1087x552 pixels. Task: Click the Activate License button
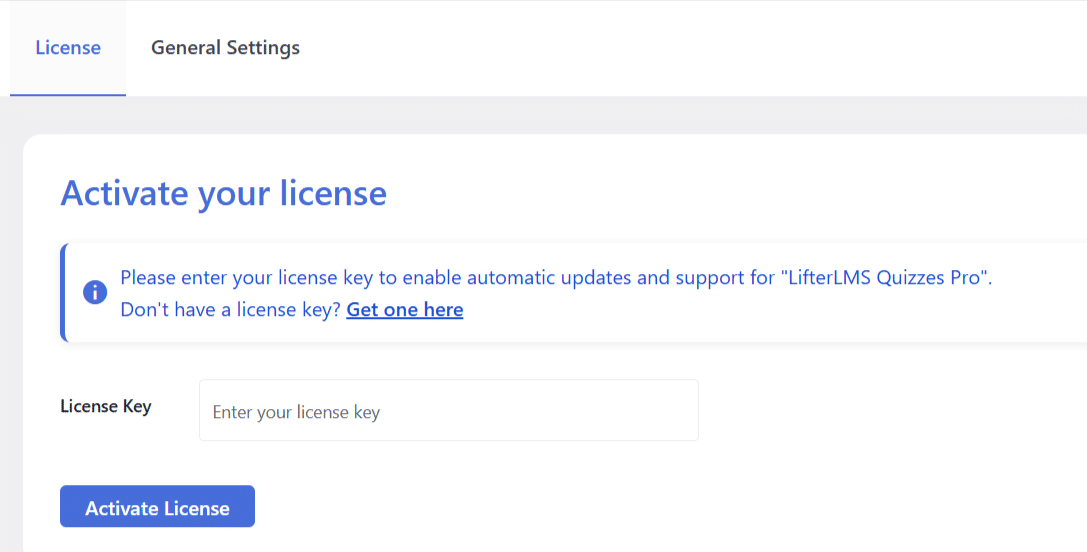157,506
